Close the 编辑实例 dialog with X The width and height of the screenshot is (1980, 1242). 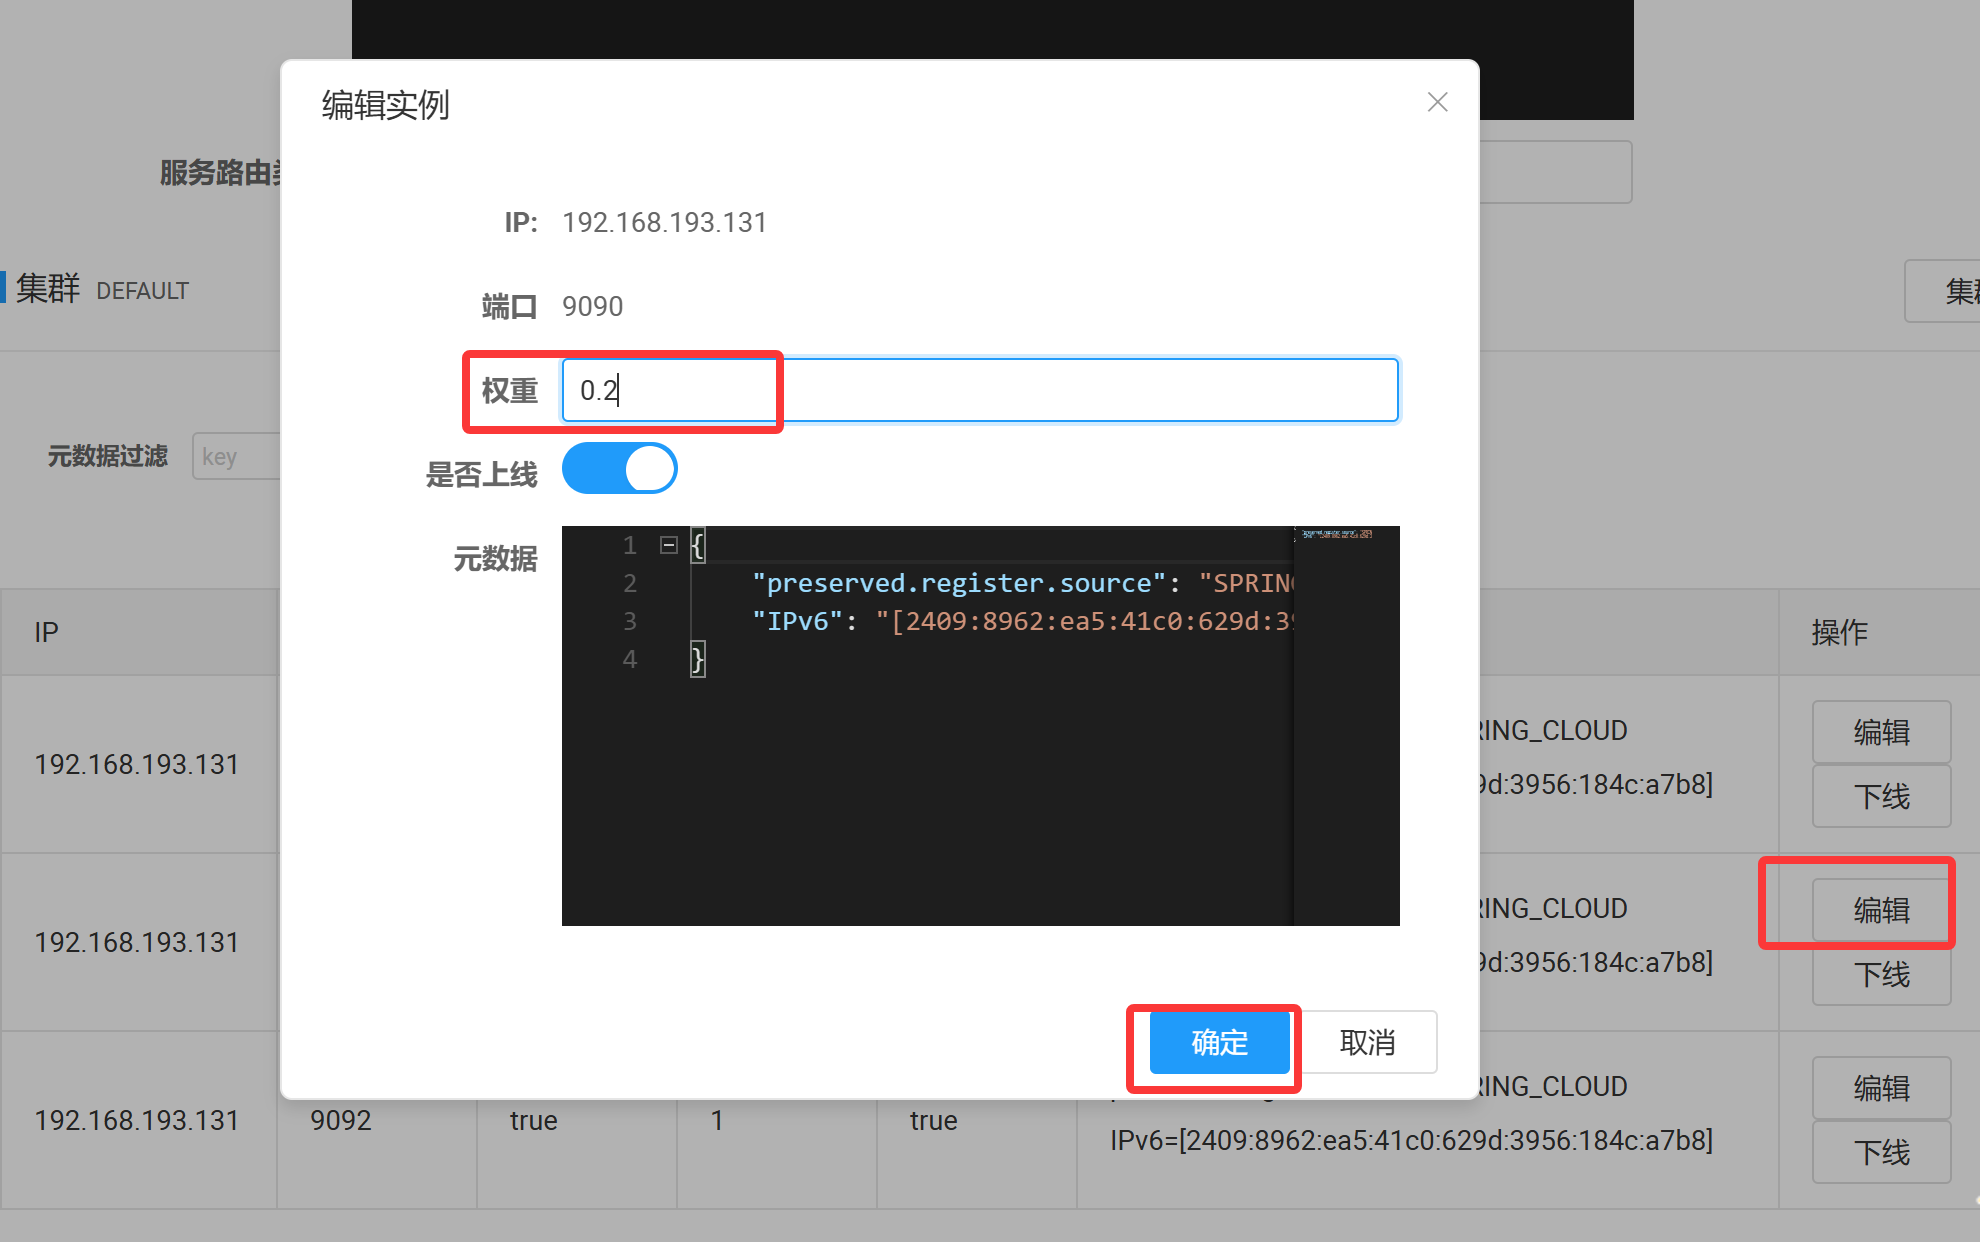click(1437, 102)
